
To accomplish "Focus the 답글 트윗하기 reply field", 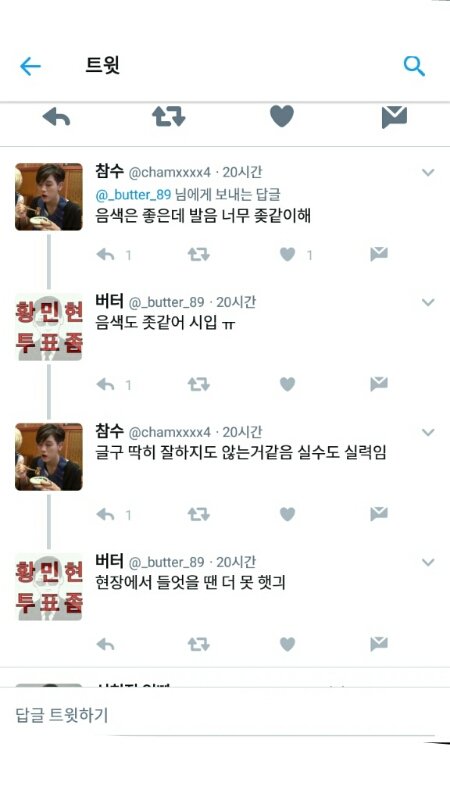I will pyautogui.click(x=225, y=715).
